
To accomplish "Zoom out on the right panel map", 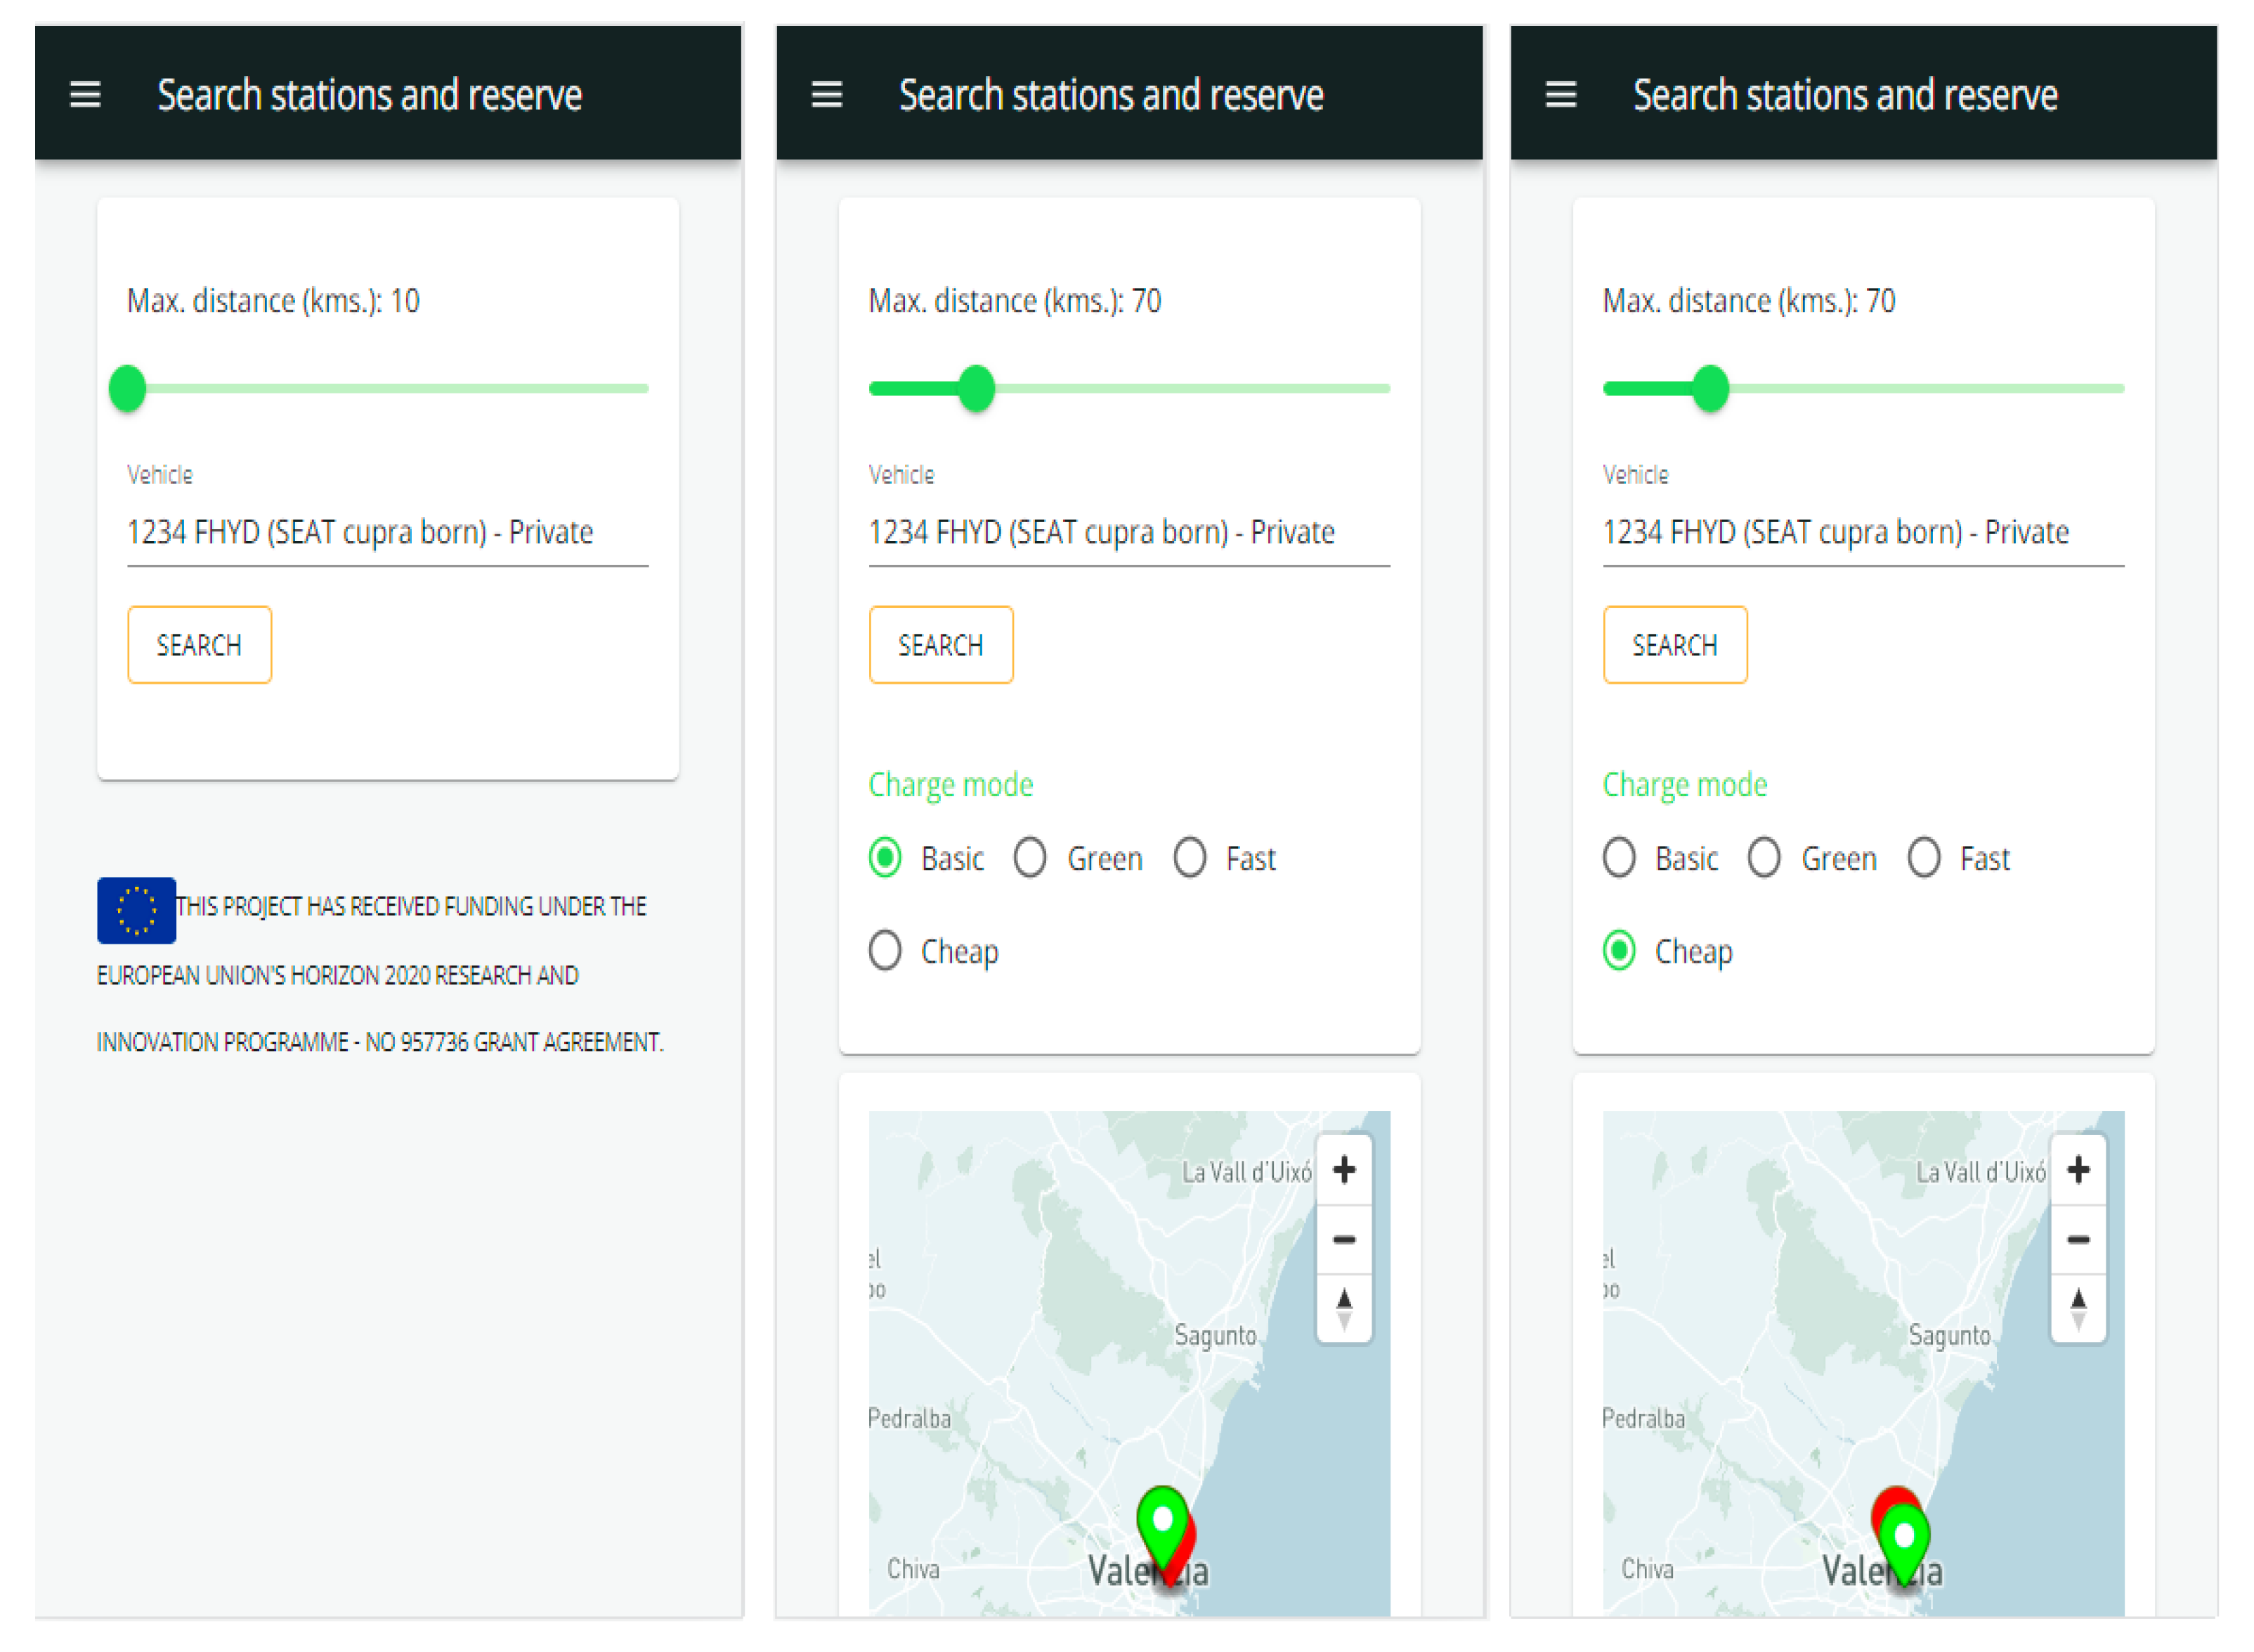I will [2078, 1239].
